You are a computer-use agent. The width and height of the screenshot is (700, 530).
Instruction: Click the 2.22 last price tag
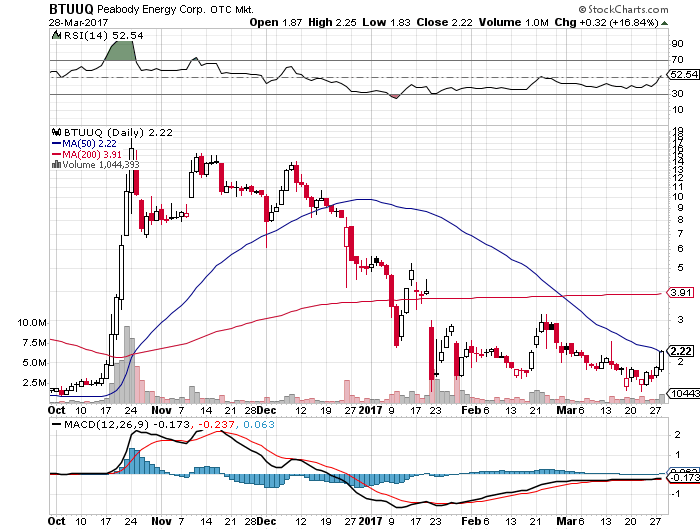click(681, 351)
